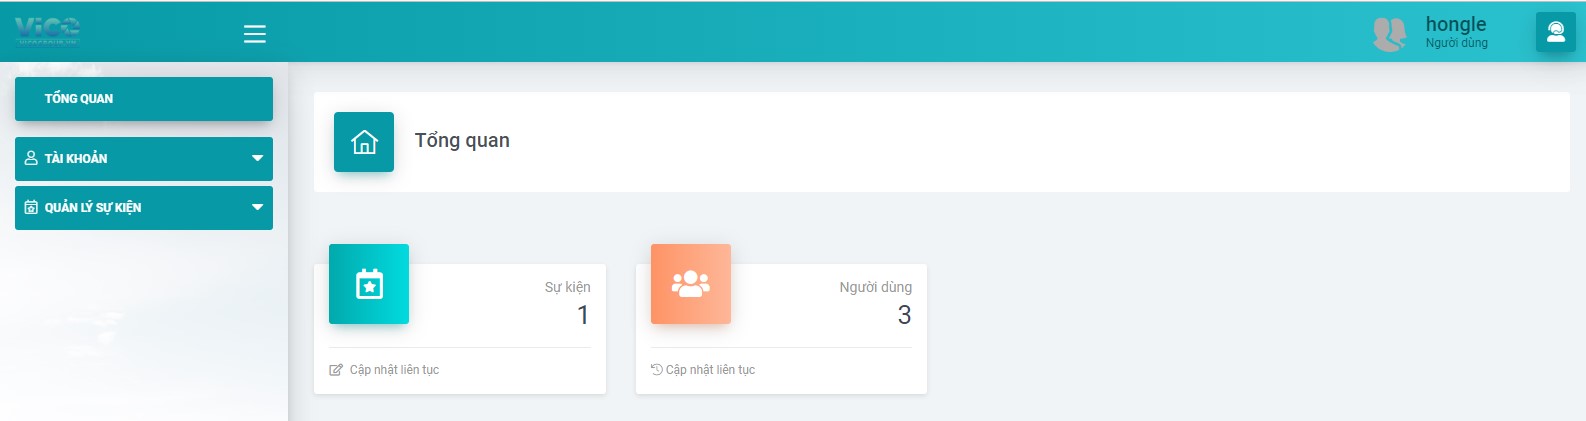
Task: Click the teal calendar-star event tile
Action: click(x=369, y=284)
